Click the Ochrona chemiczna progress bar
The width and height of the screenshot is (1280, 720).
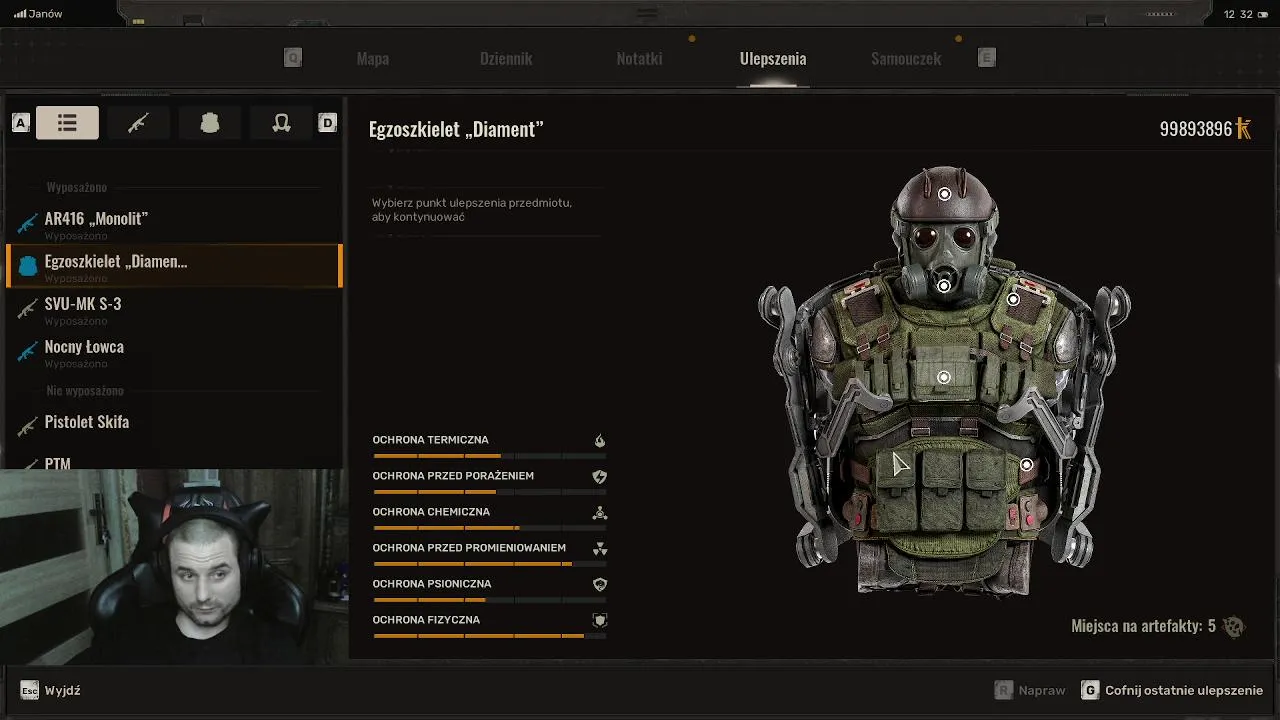[x=489, y=528]
